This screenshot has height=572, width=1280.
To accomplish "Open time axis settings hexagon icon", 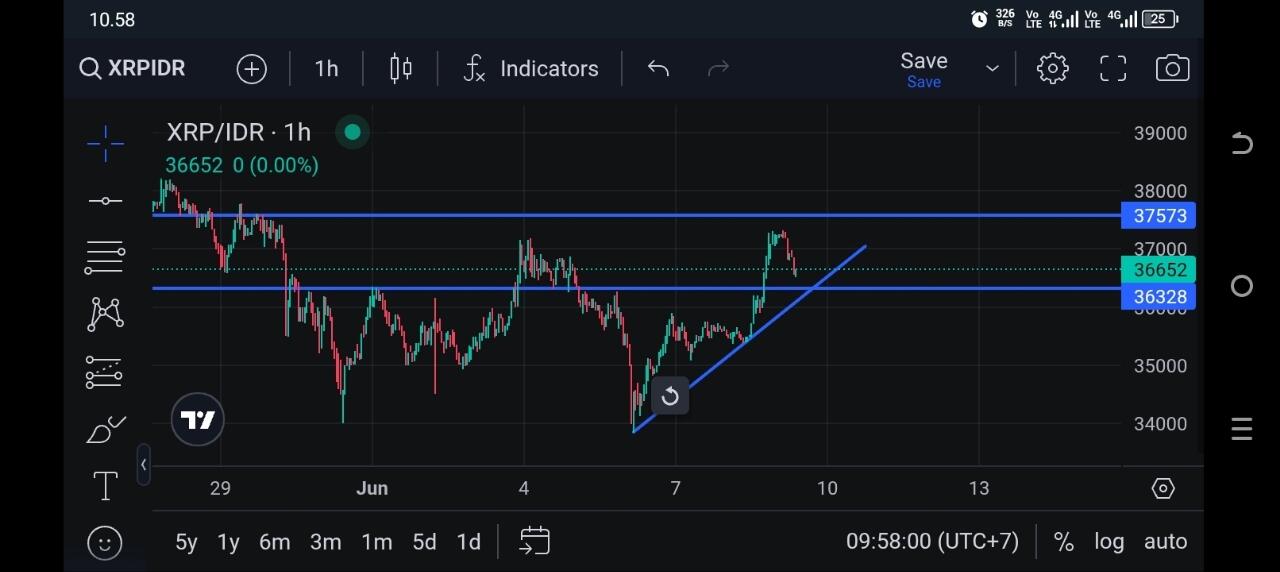I will click(x=1163, y=488).
